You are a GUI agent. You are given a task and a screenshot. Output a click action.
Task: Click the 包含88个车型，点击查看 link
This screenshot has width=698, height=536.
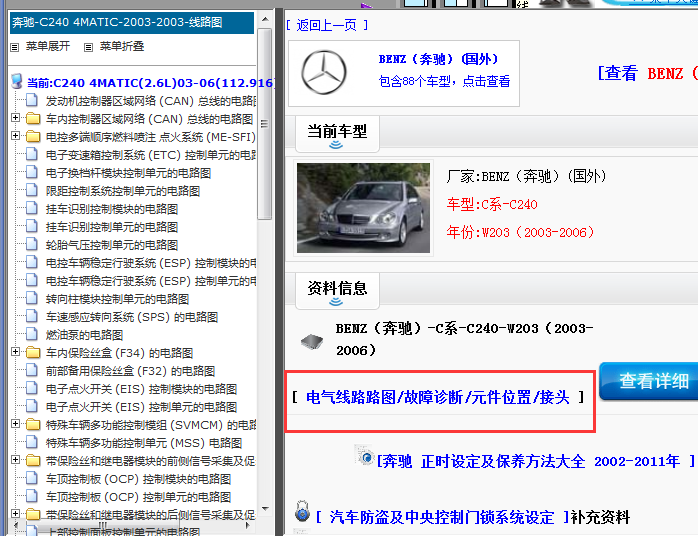point(444,81)
